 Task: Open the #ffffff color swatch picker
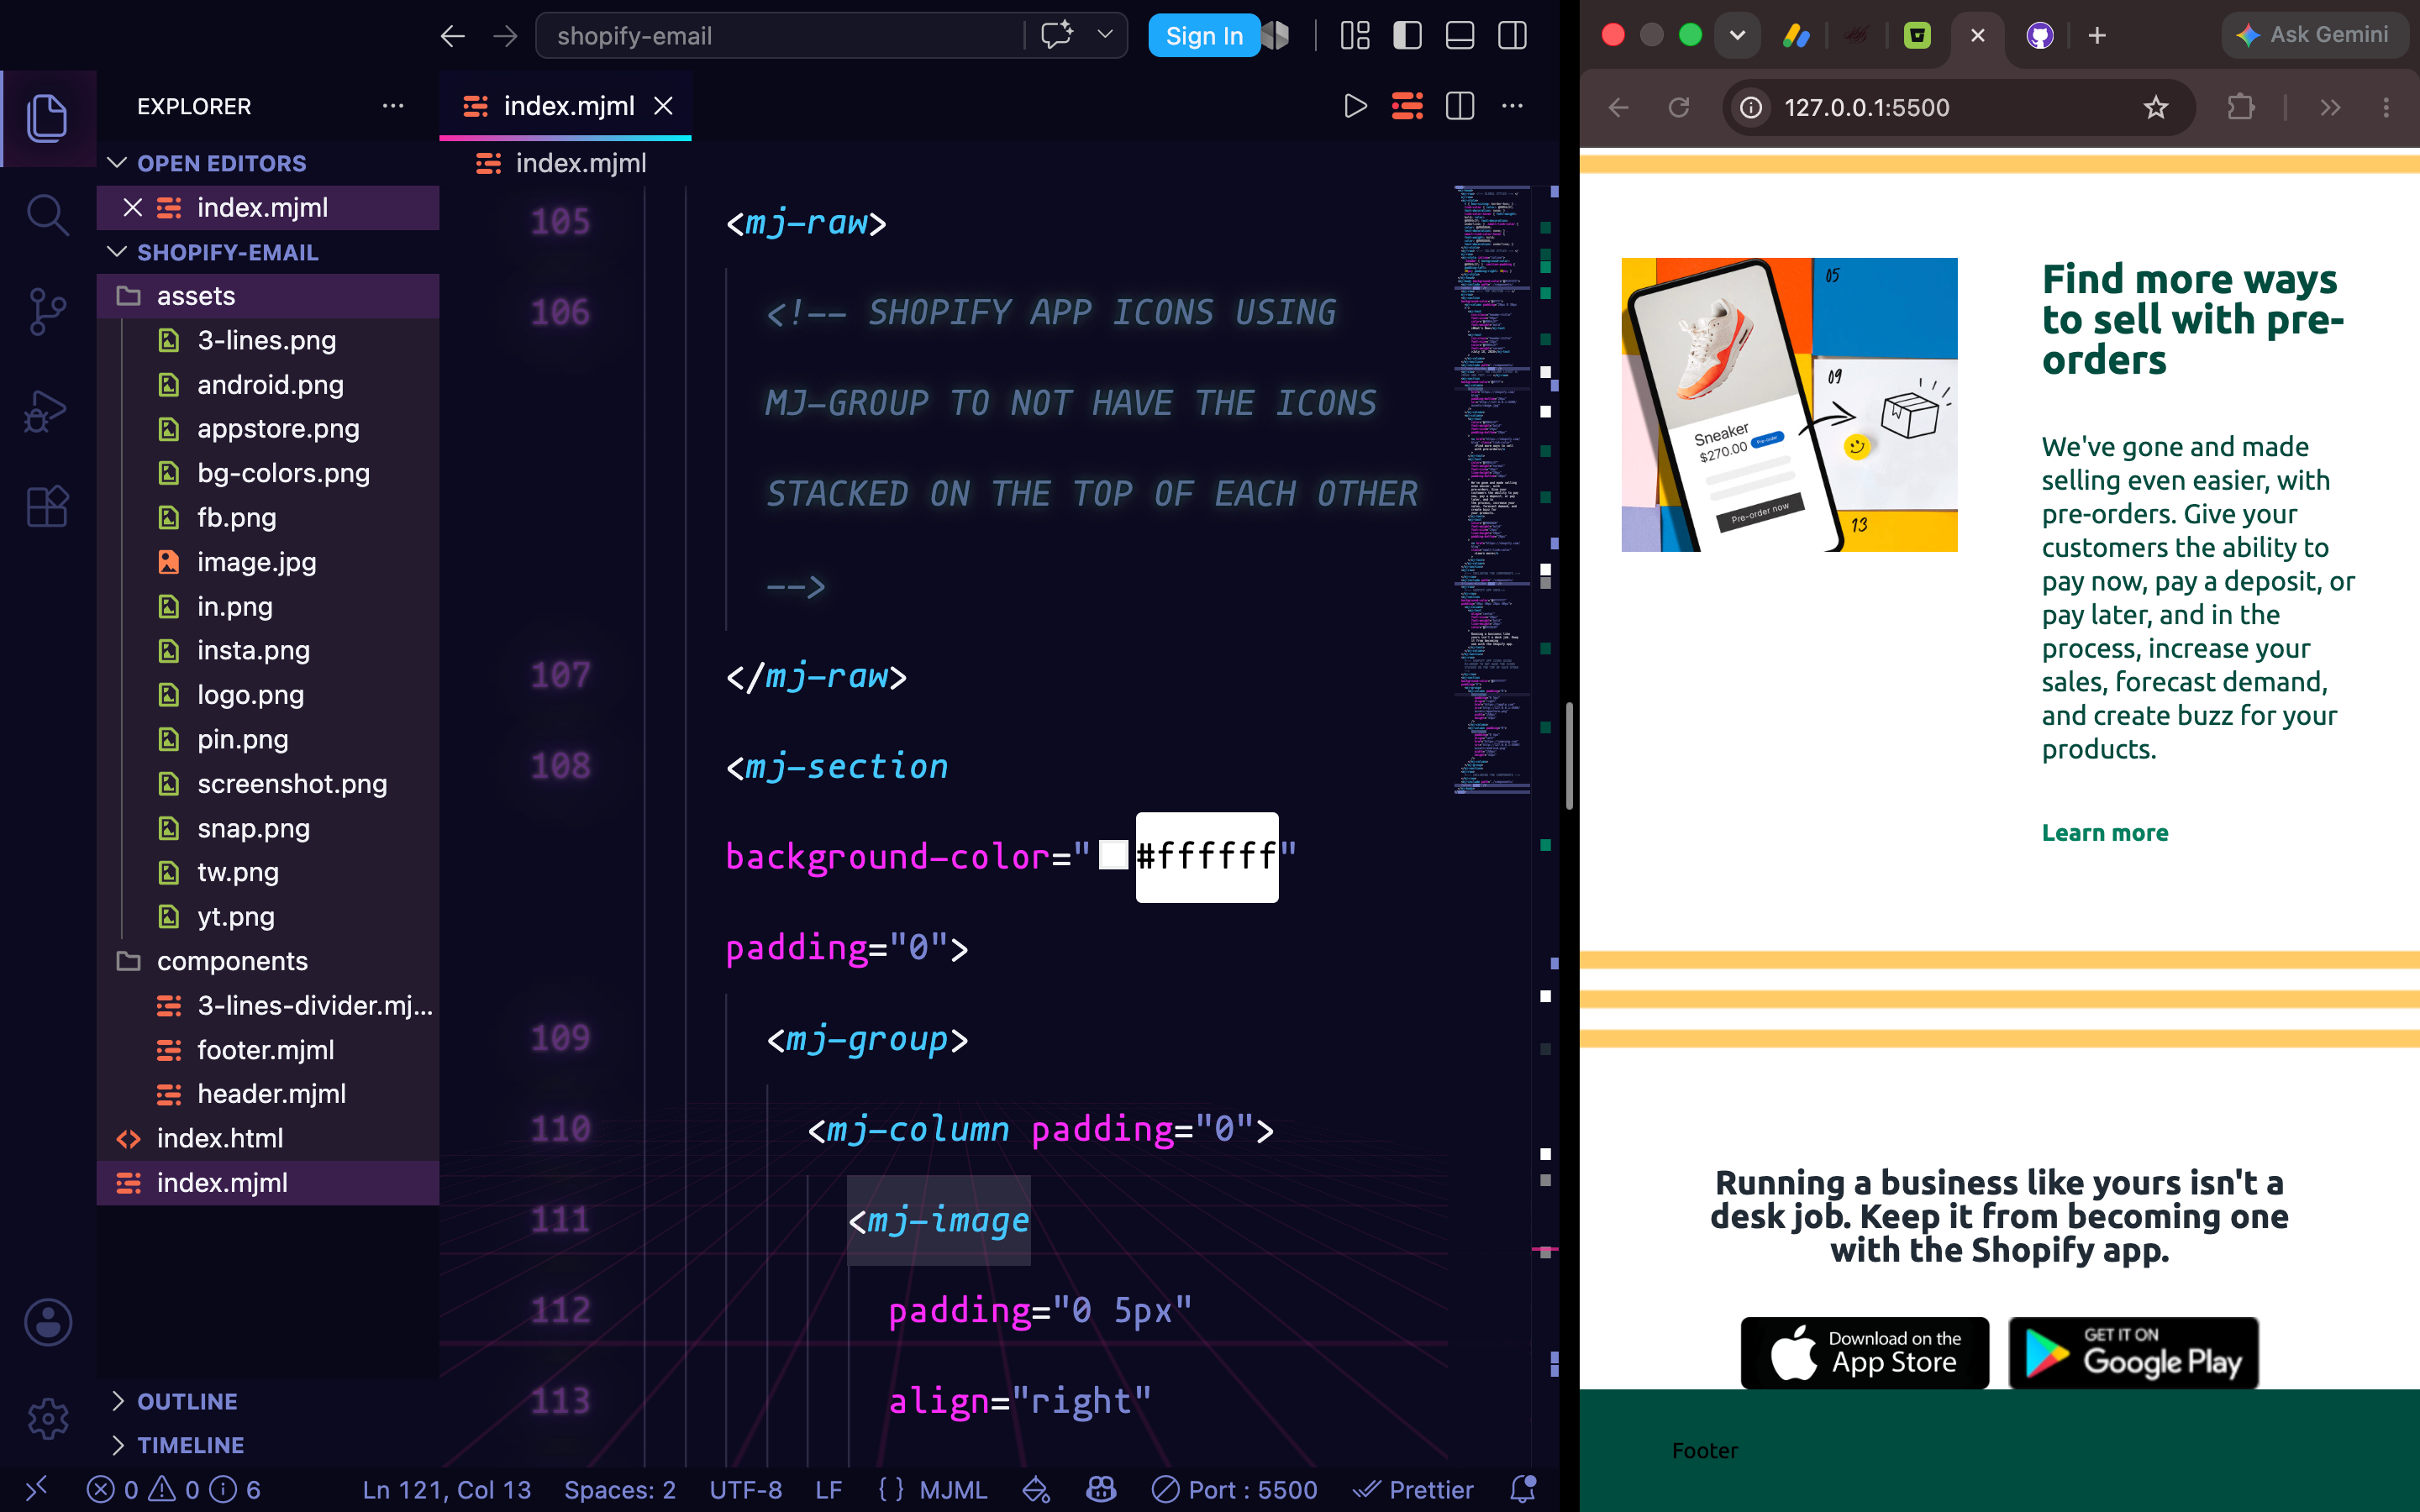[1113, 855]
